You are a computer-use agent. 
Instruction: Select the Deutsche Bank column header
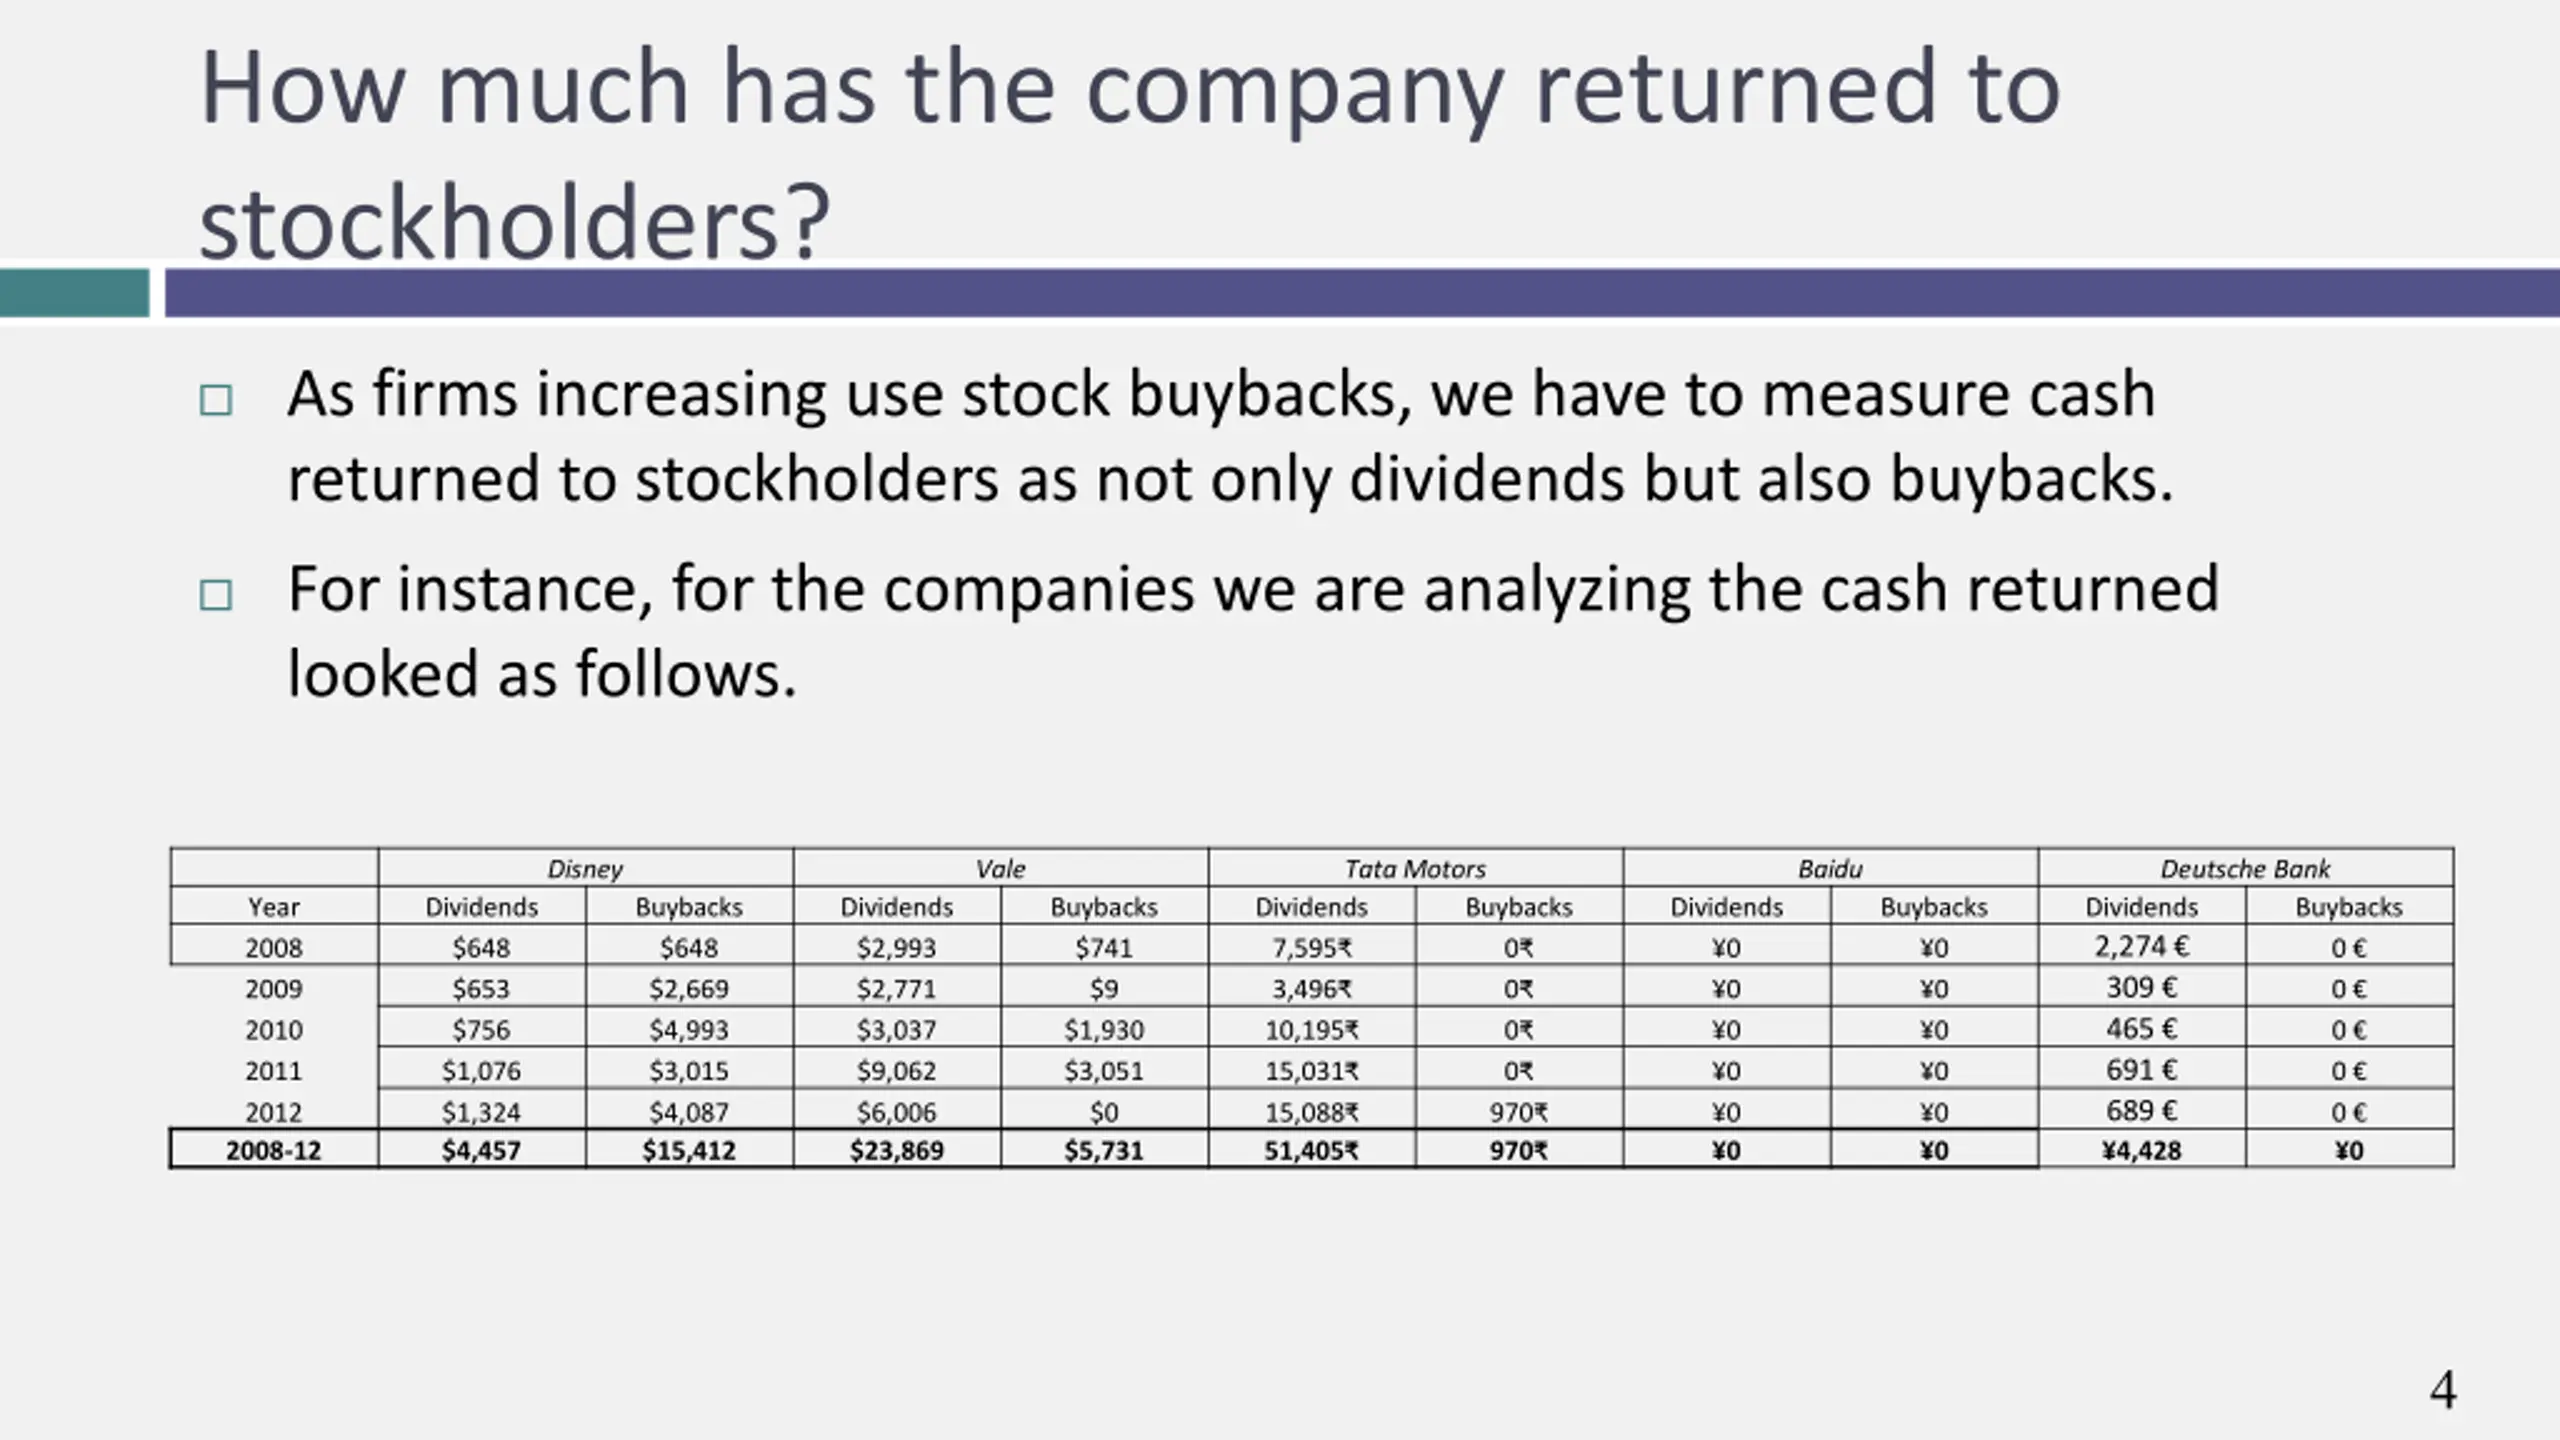2246,868
